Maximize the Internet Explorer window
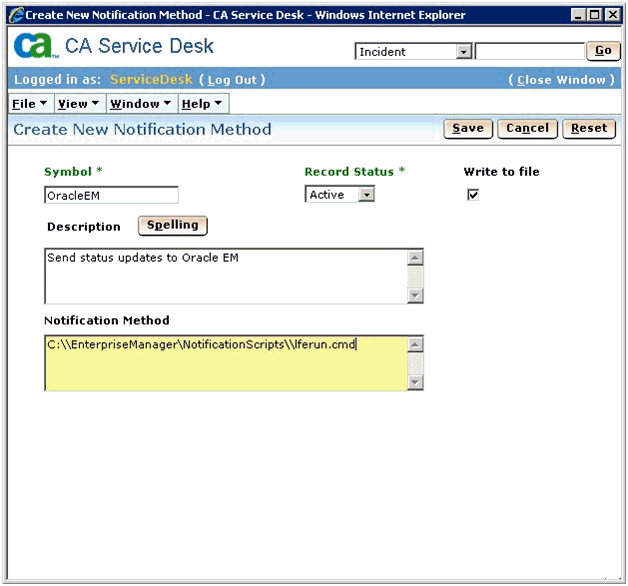 point(595,15)
